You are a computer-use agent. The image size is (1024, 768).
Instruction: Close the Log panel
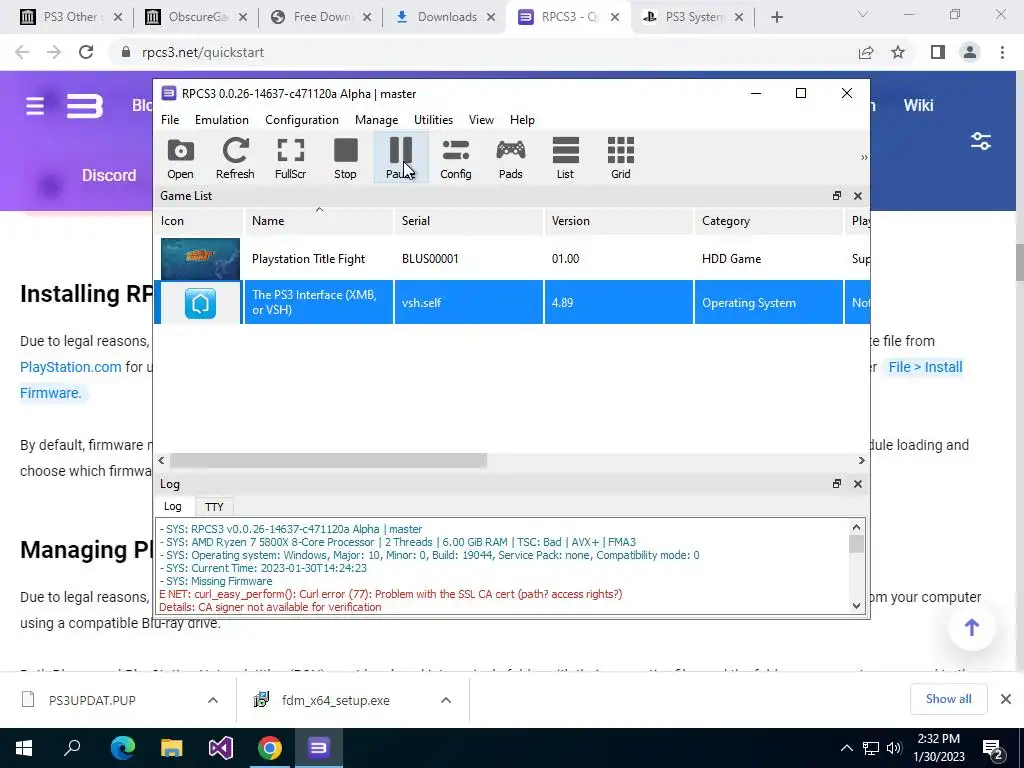point(857,484)
